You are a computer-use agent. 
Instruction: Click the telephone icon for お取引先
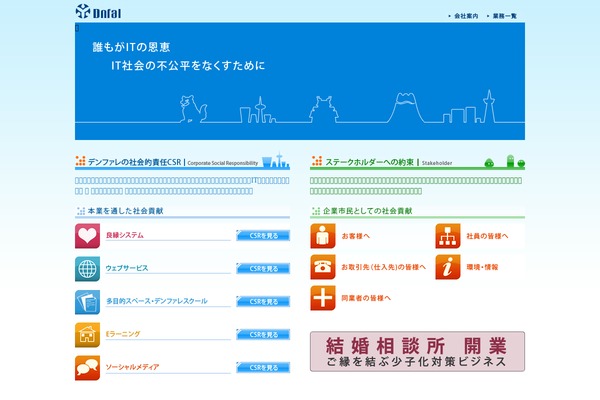323,267
